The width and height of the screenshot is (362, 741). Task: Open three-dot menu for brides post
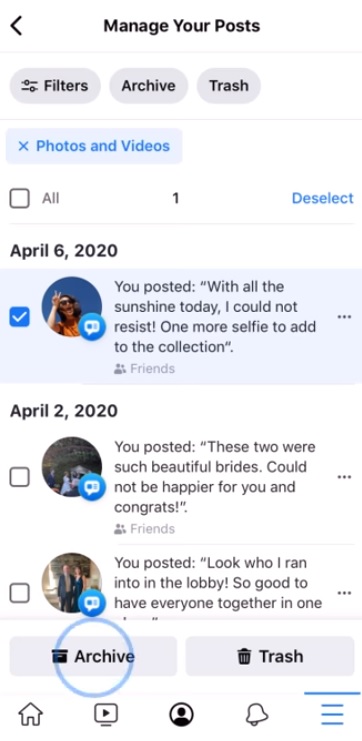pyautogui.click(x=344, y=477)
